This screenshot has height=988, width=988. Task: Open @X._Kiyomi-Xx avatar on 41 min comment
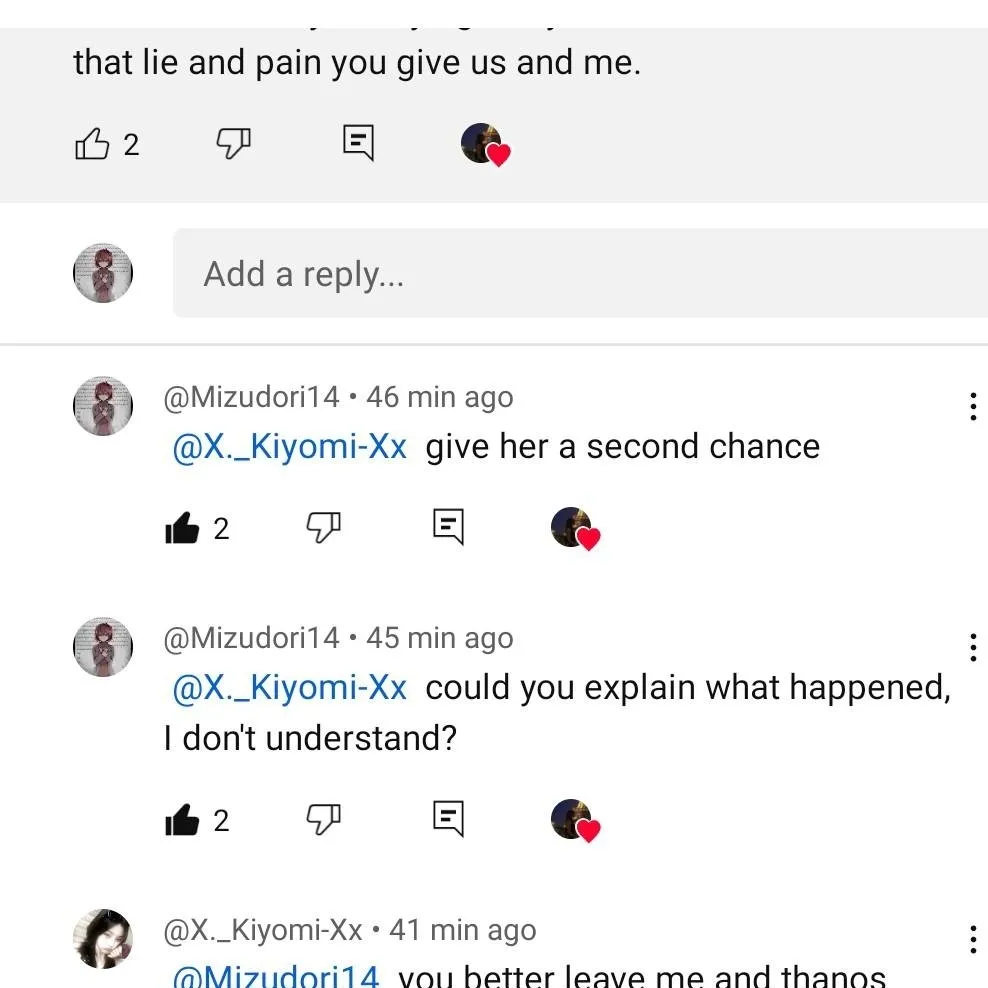(x=103, y=938)
